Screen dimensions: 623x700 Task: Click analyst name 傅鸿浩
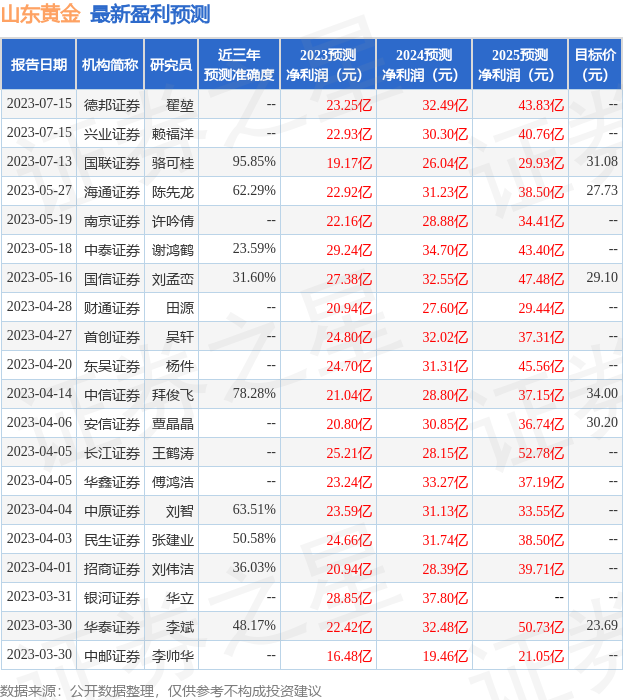[x=173, y=483]
